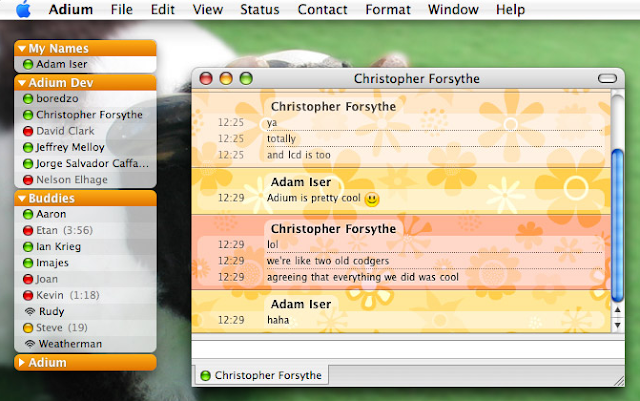Screen dimensions: 640x401
Task: Click the chat scrollbar thumb
Action: point(618,226)
